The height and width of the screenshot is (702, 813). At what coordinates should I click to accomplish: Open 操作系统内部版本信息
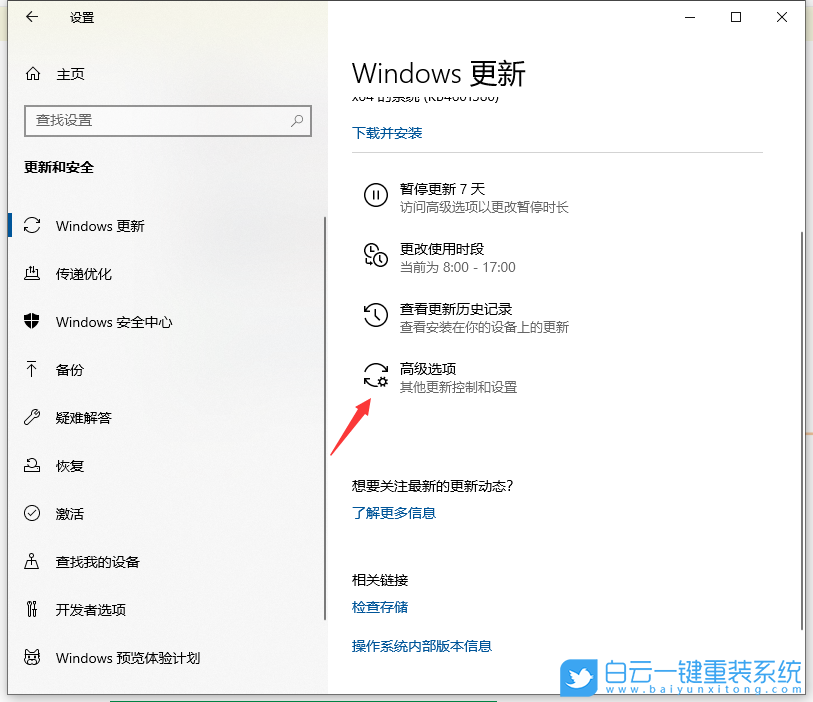[x=421, y=646]
